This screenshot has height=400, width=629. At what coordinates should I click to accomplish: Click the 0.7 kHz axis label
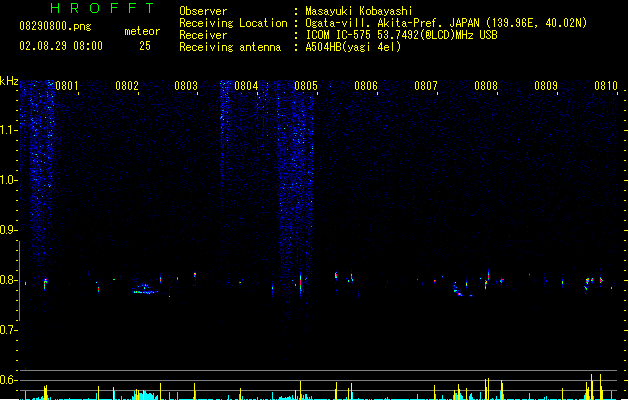click(7, 330)
